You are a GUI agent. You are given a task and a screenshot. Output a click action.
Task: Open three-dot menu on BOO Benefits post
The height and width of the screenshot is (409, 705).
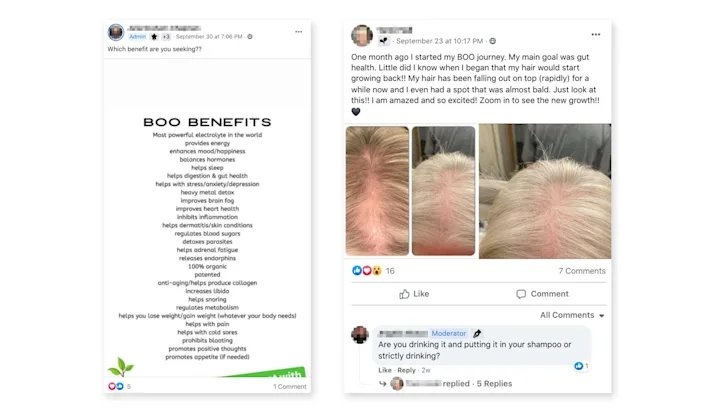click(299, 32)
